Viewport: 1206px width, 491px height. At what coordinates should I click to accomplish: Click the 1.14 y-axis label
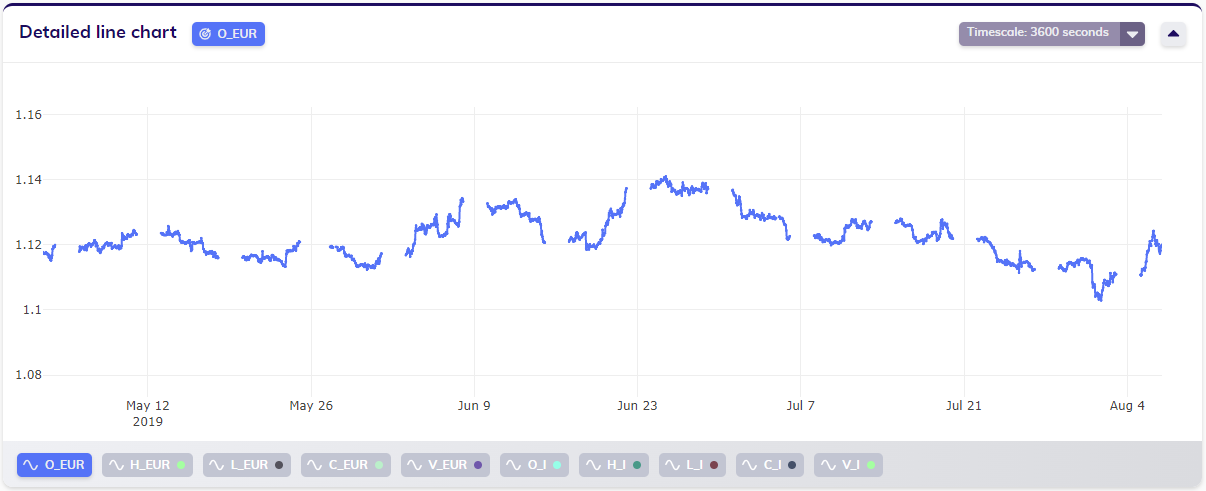(x=28, y=180)
